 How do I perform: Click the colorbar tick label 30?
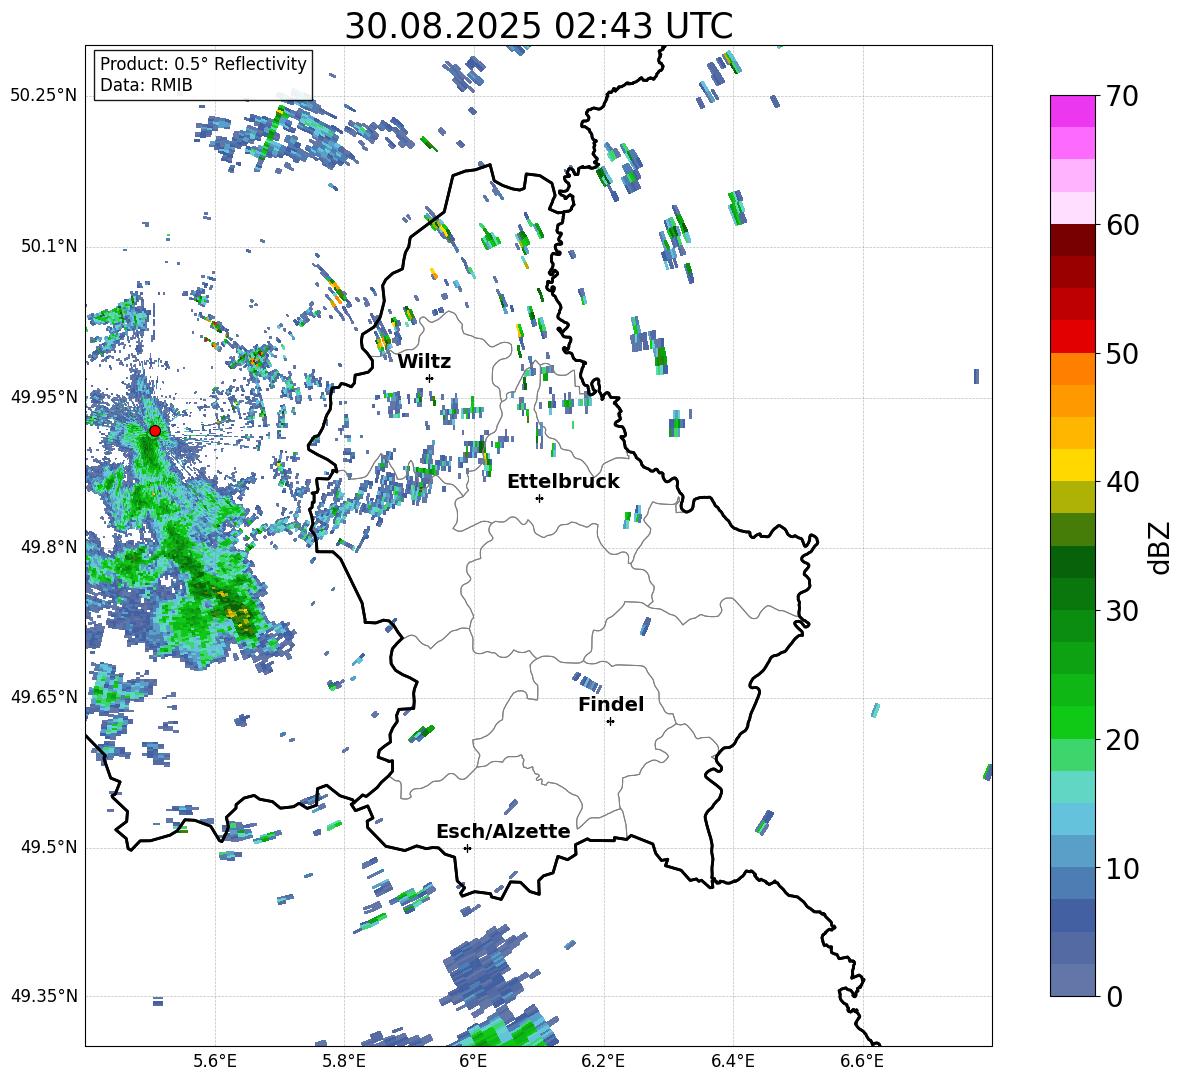click(1121, 611)
